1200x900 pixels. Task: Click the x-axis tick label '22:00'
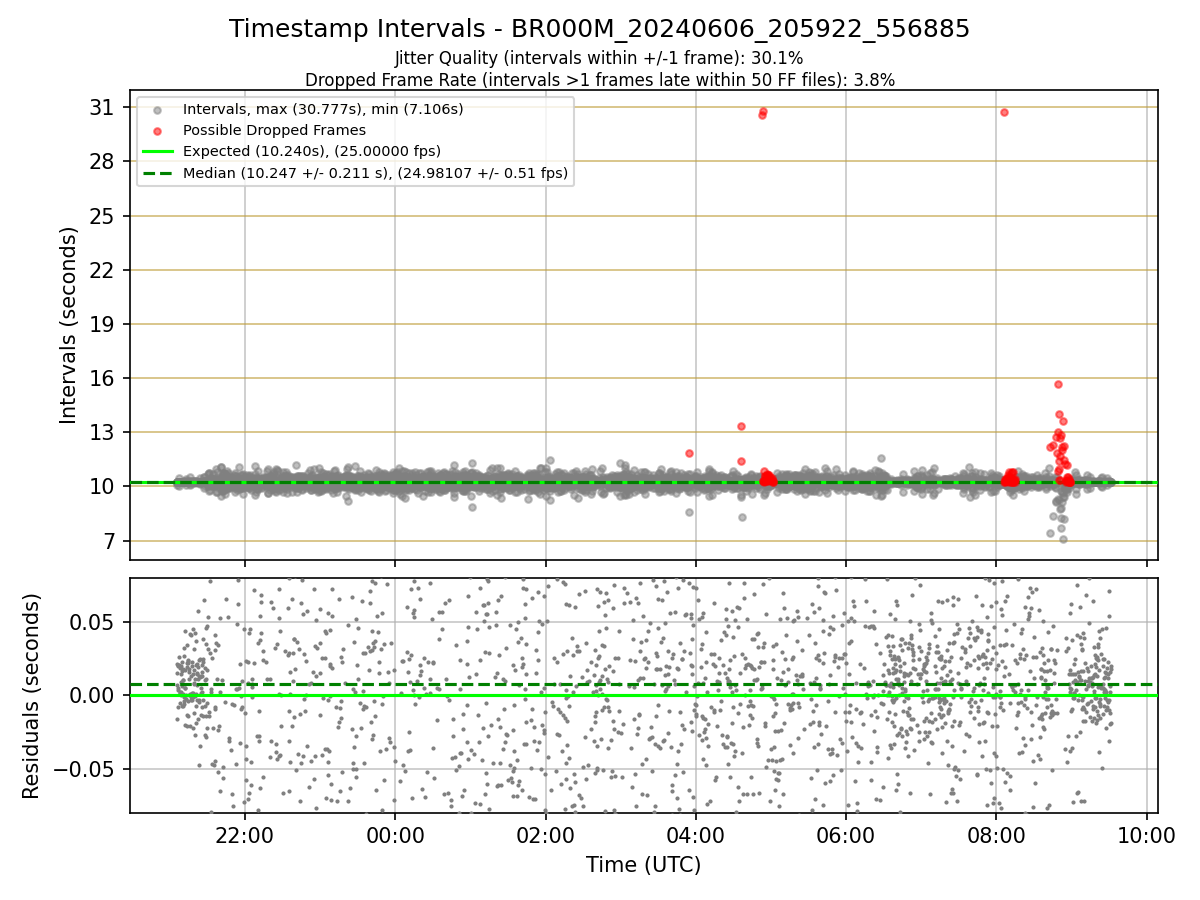[245, 836]
